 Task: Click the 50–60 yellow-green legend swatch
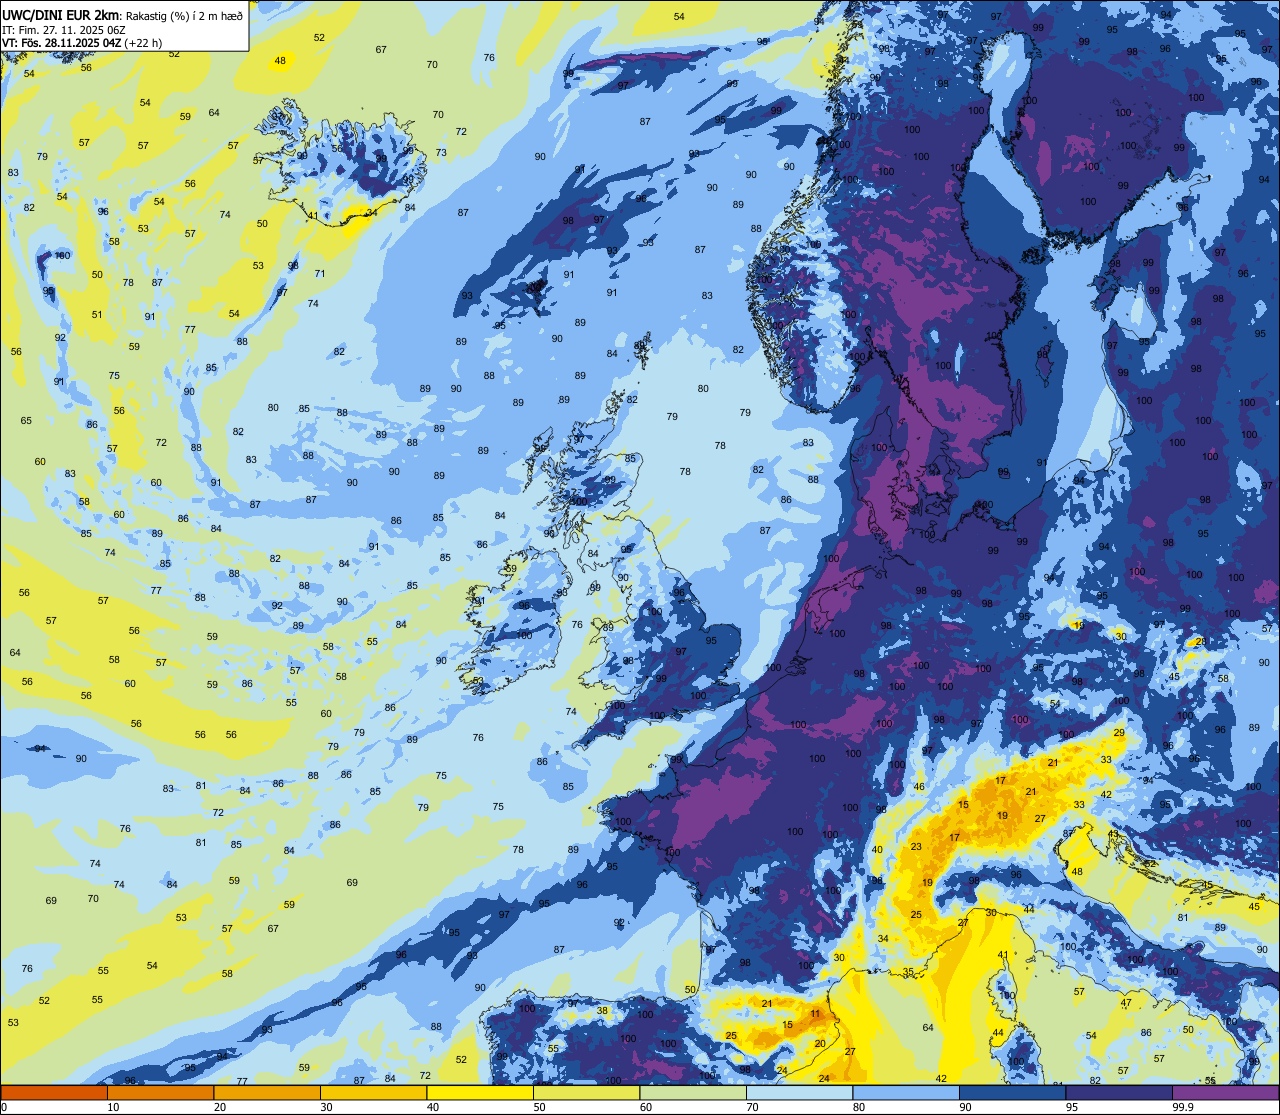point(586,1092)
